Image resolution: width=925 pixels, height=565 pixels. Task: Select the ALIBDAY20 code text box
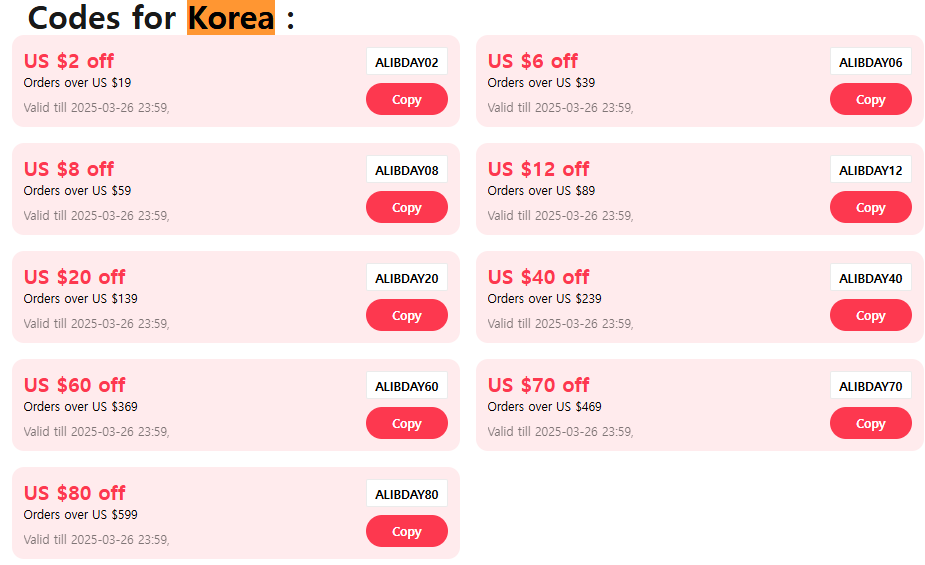(406, 278)
